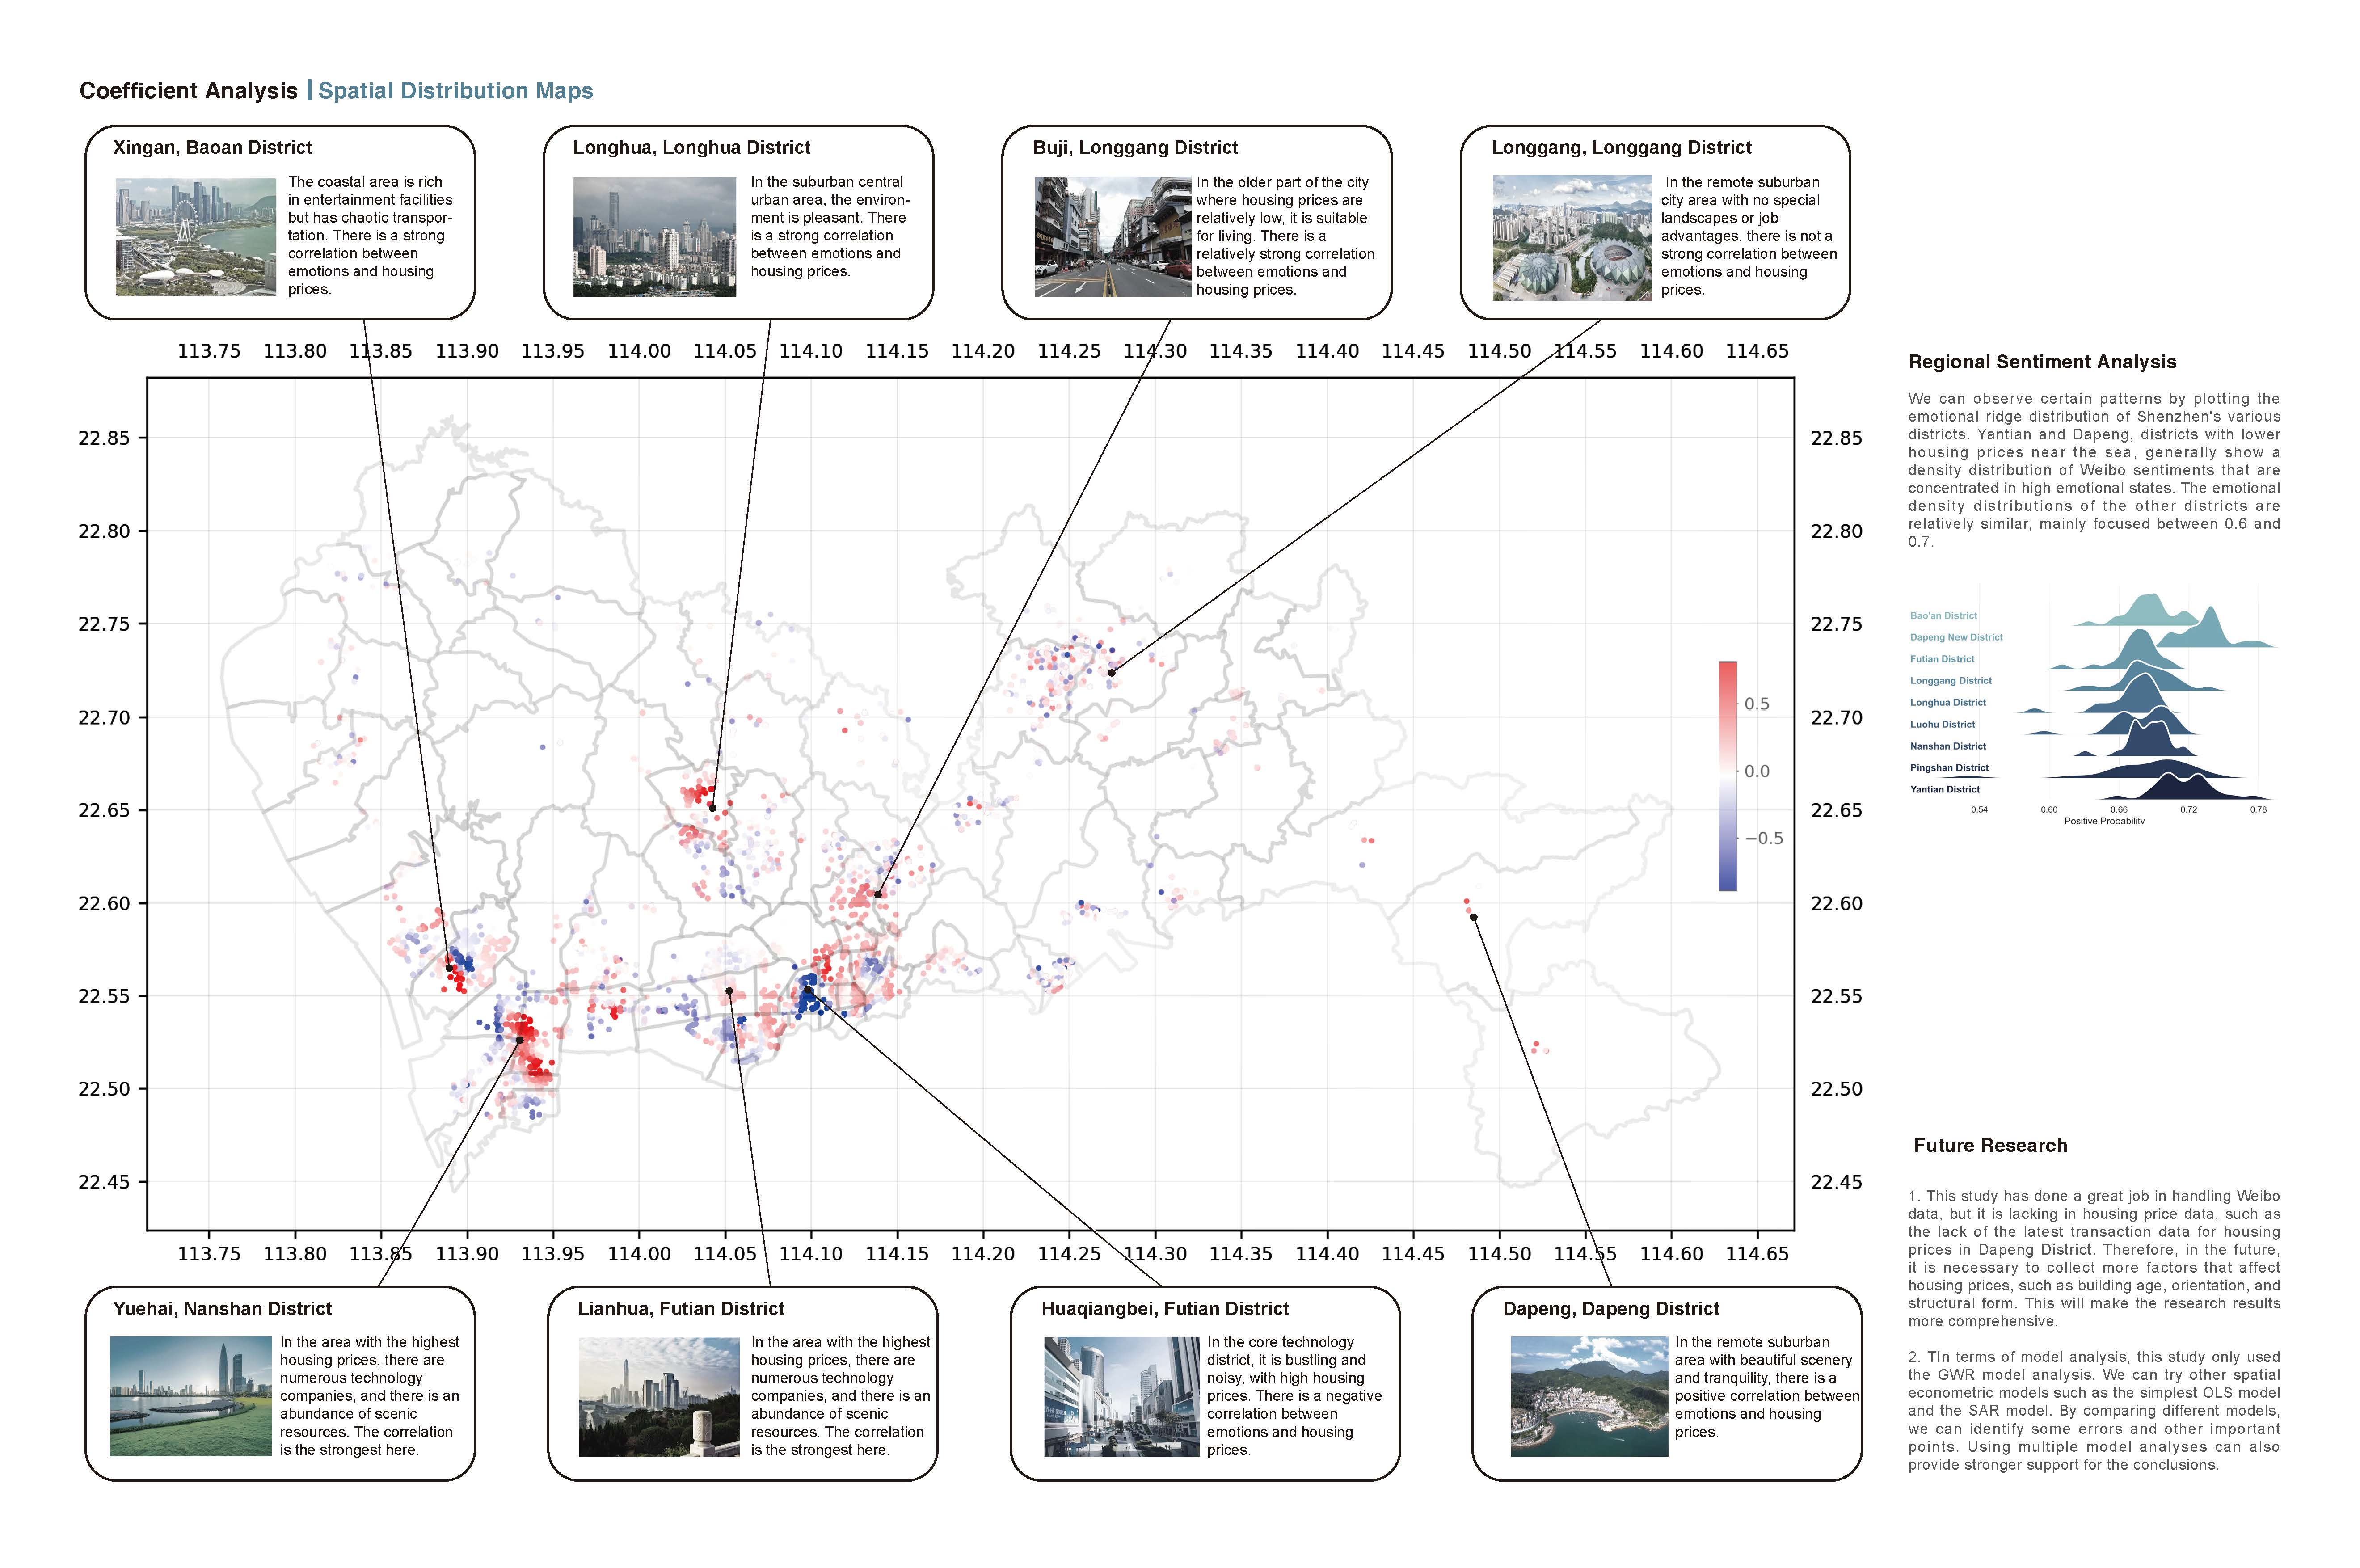
Task: Click the Longhua city skyline photo
Action: [654, 237]
